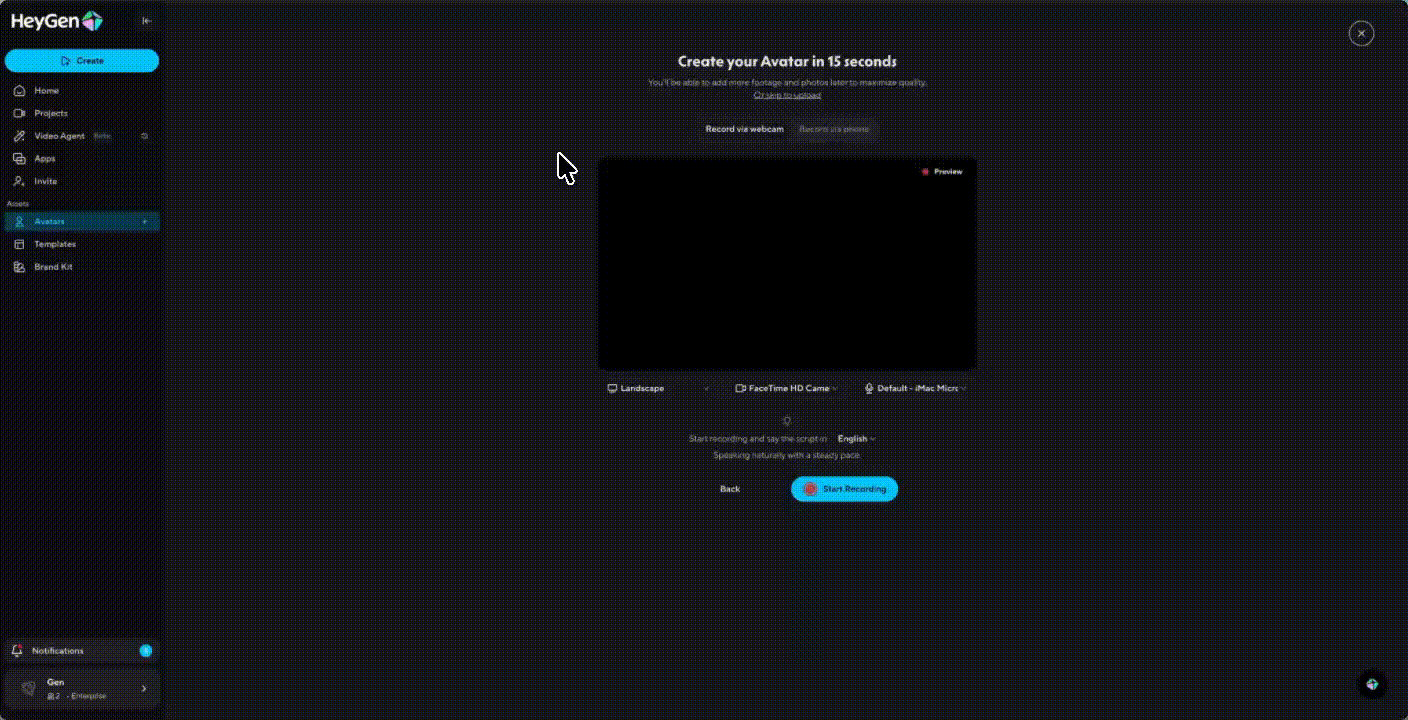The height and width of the screenshot is (720, 1408).
Task: Close the avatar creation dialog with X
Action: pyautogui.click(x=1361, y=34)
